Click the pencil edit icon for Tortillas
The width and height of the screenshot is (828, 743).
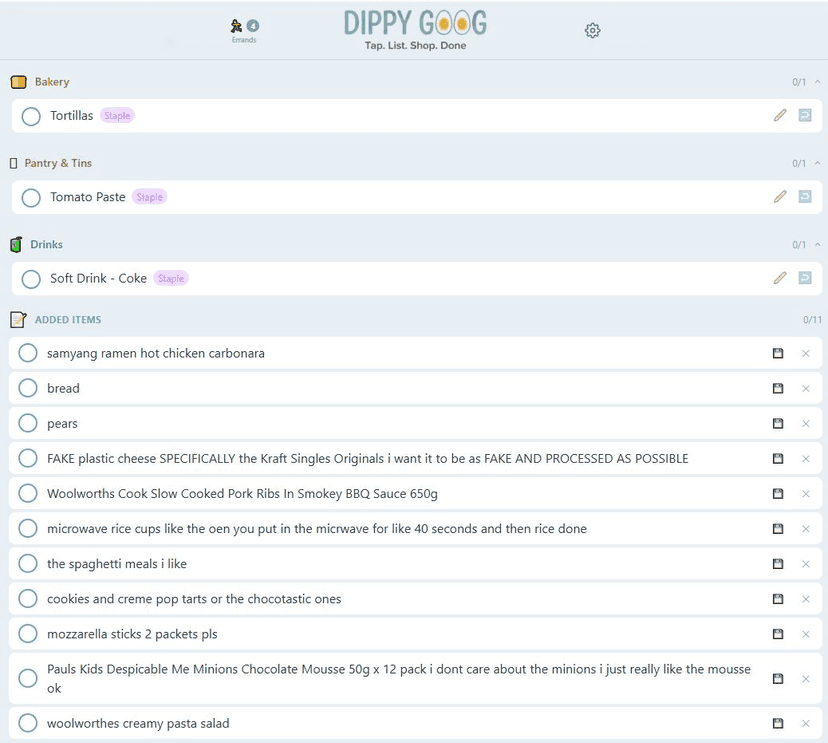point(780,116)
